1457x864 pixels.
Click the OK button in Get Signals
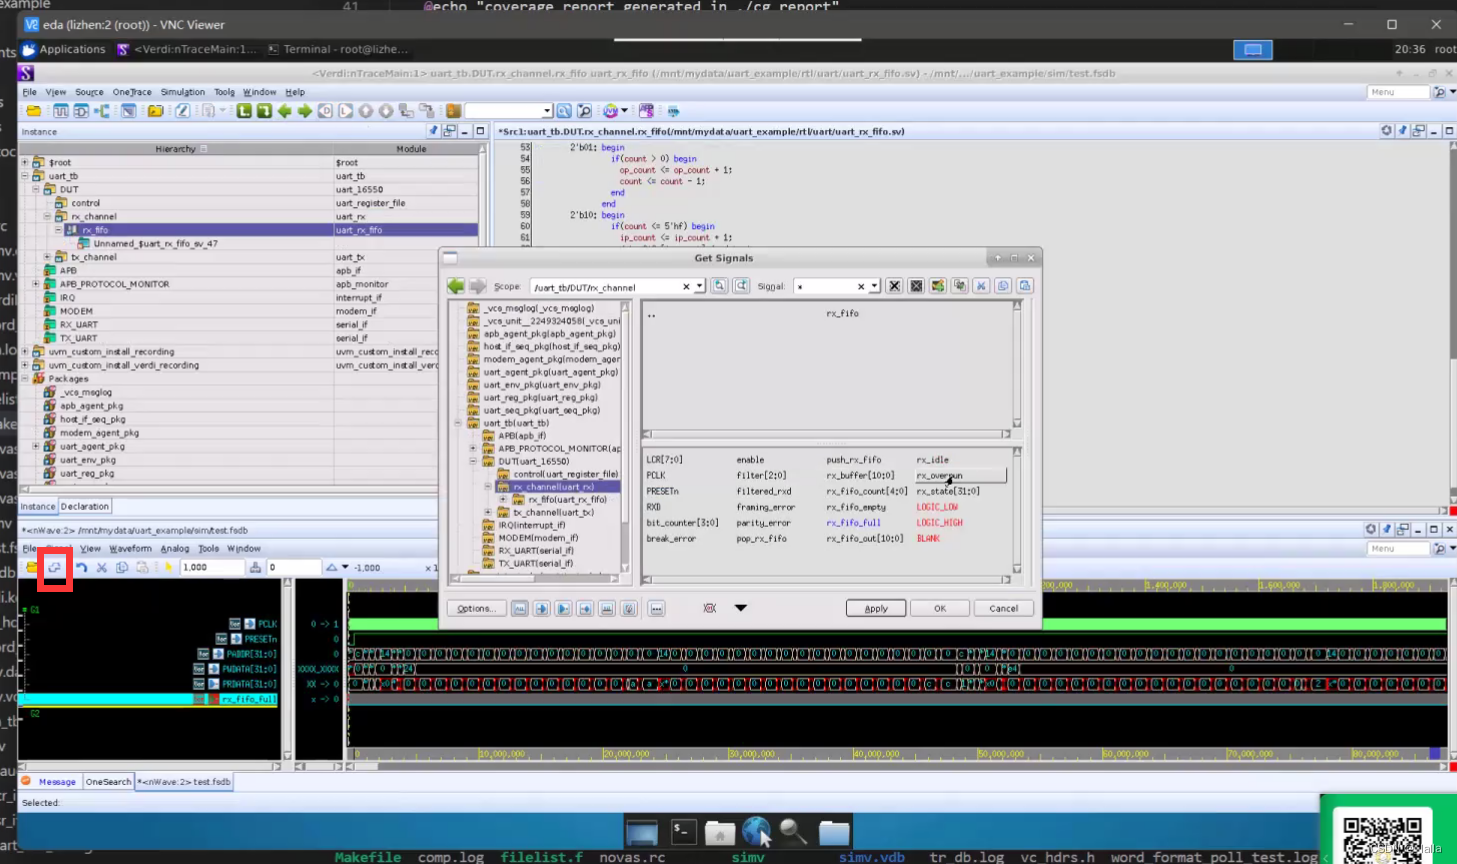point(940,608)
